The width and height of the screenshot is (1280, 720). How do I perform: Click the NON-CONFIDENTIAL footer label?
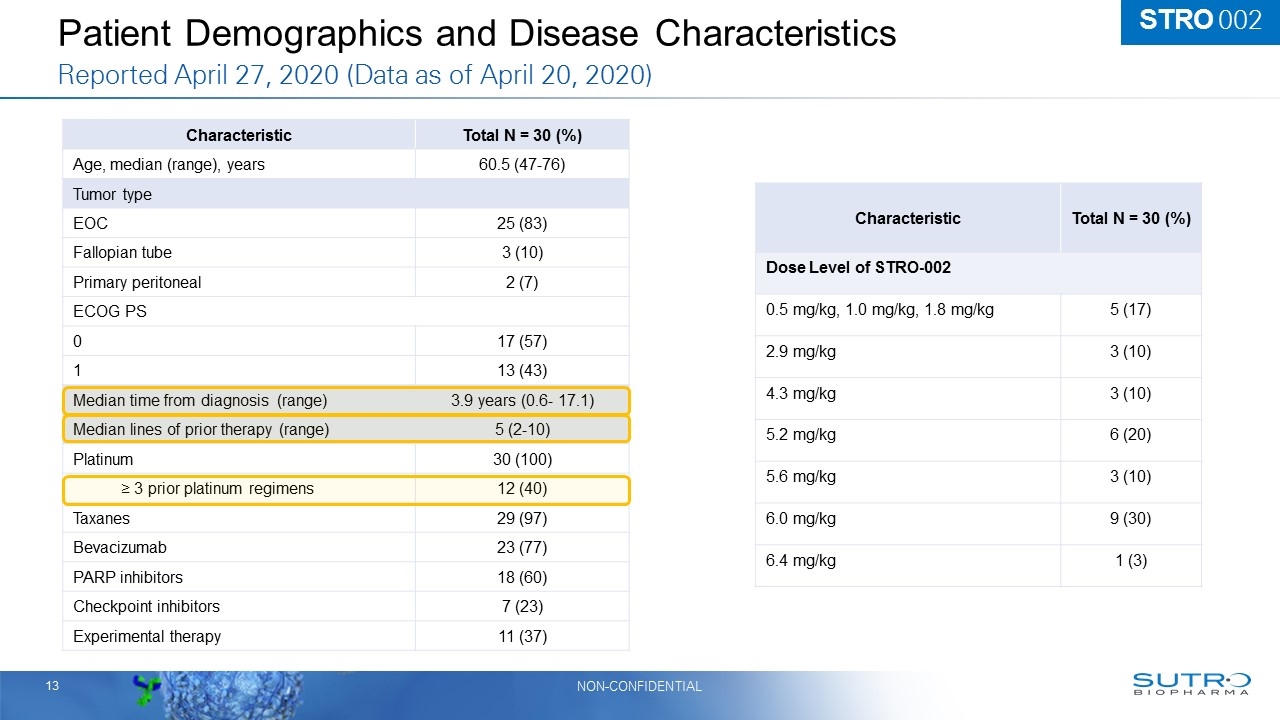(639, 687)
